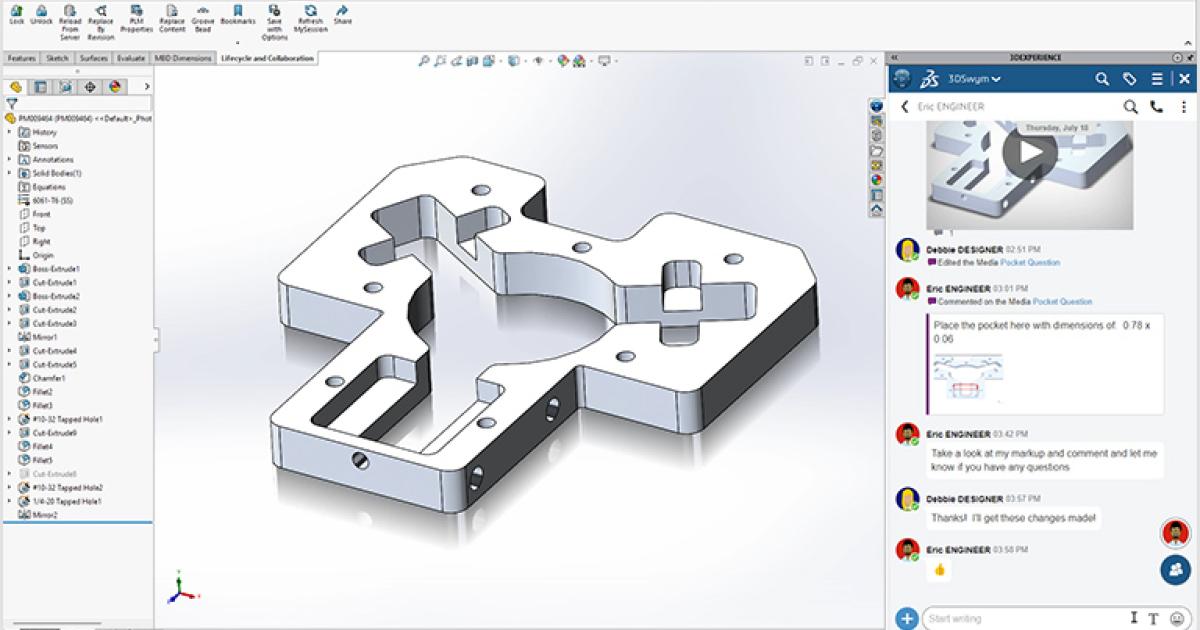Click the blue plus button beside the chat input

coord(906,619)
